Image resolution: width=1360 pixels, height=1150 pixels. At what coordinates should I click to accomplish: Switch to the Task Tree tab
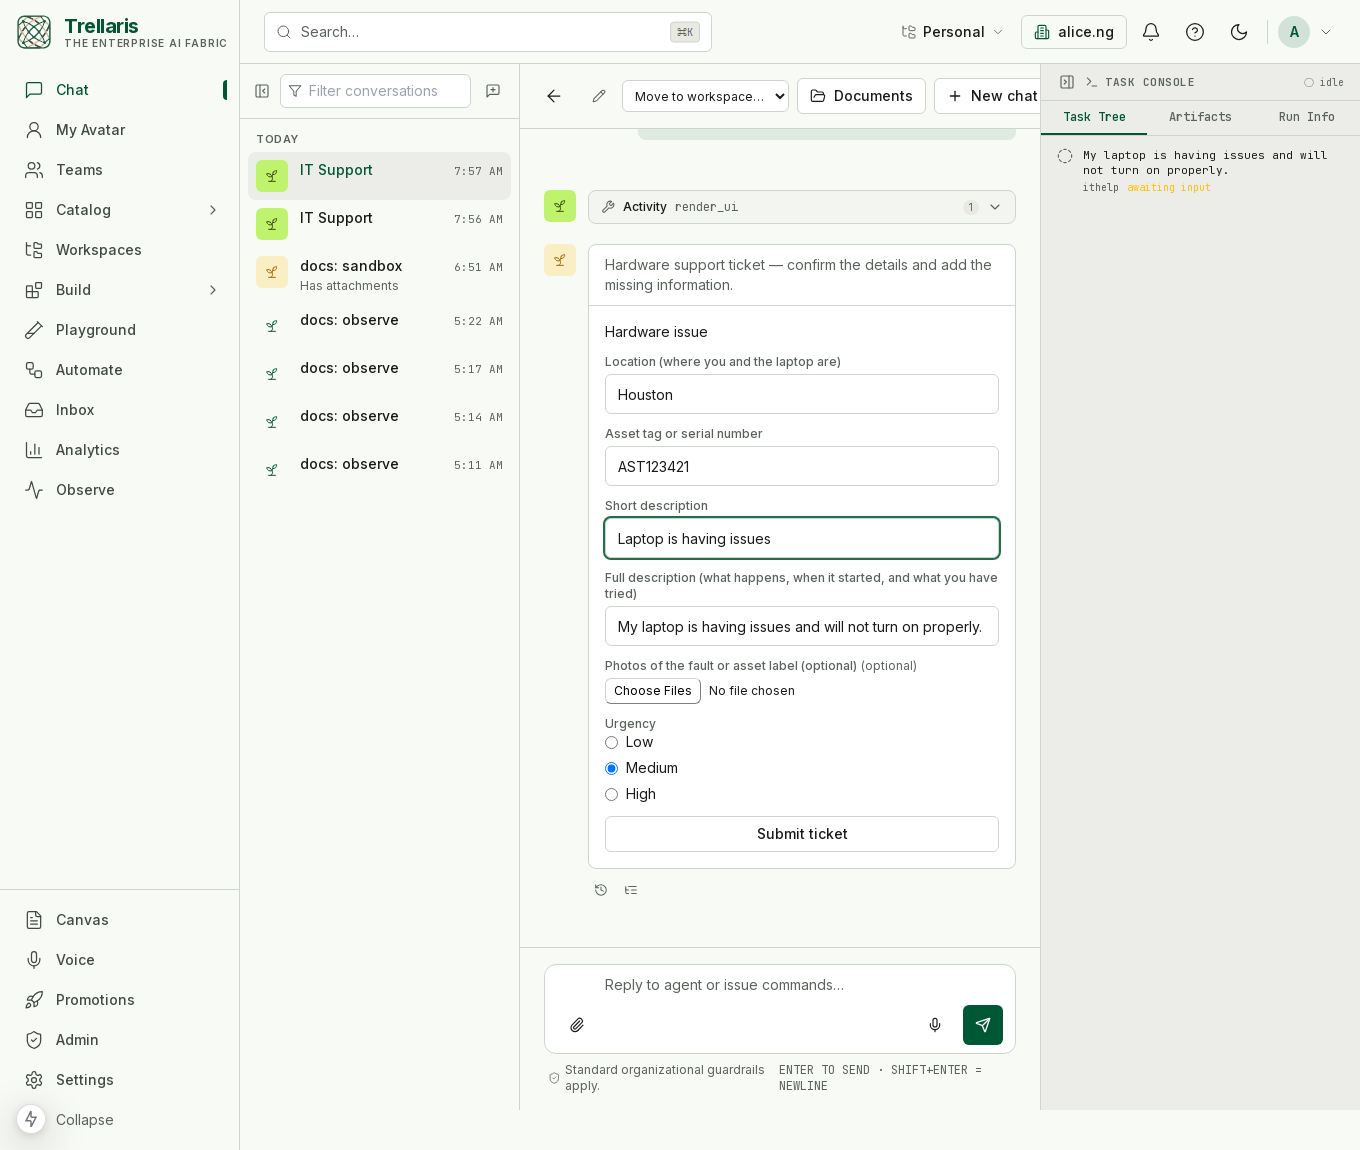[x=1094, y=117]
